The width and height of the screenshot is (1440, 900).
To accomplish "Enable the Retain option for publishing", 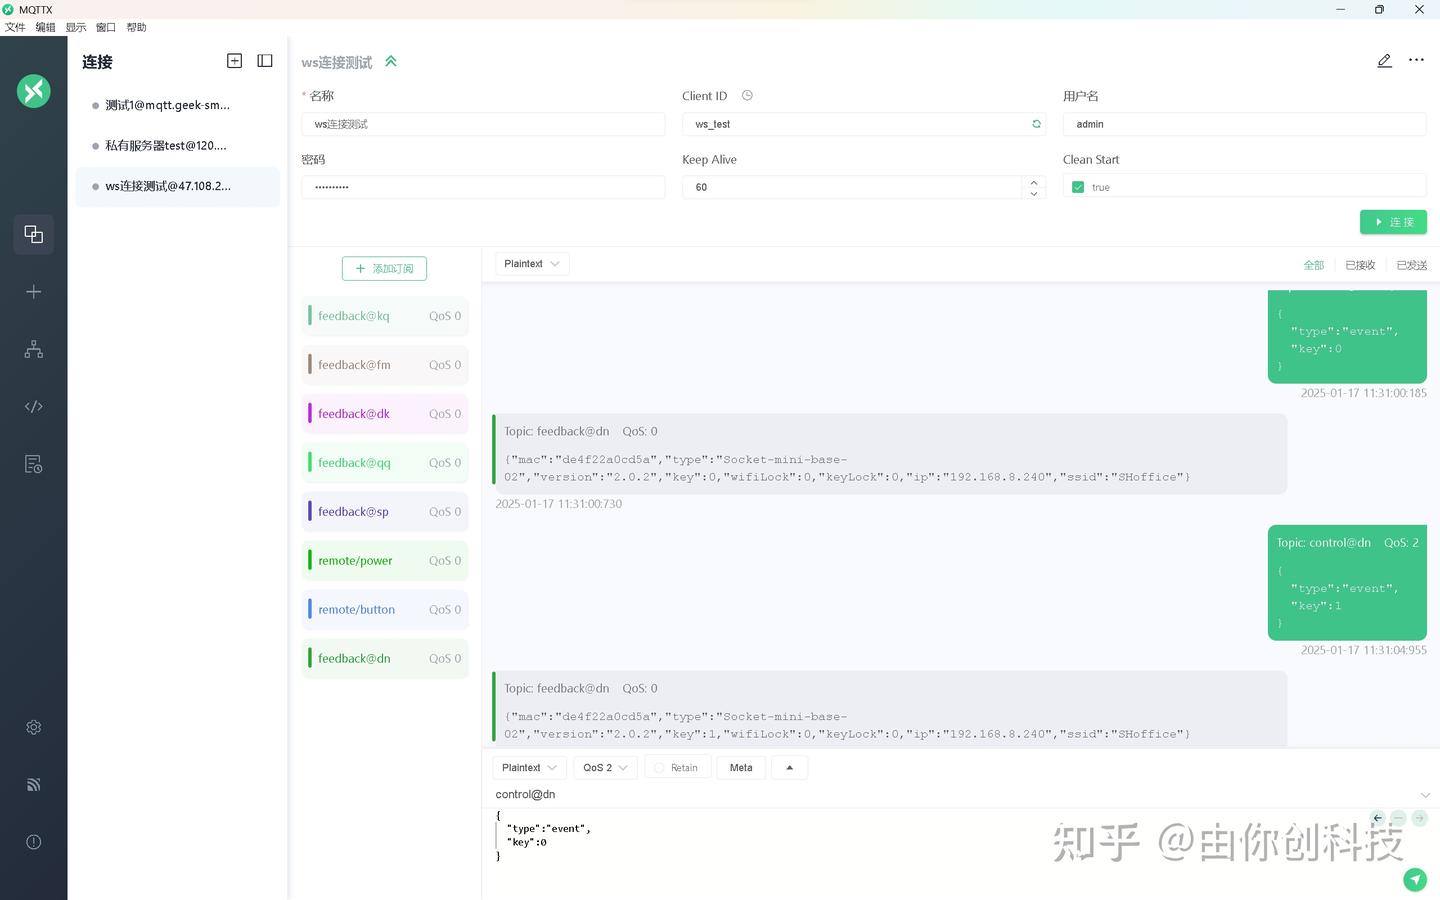I will click(x=677, y=767).
